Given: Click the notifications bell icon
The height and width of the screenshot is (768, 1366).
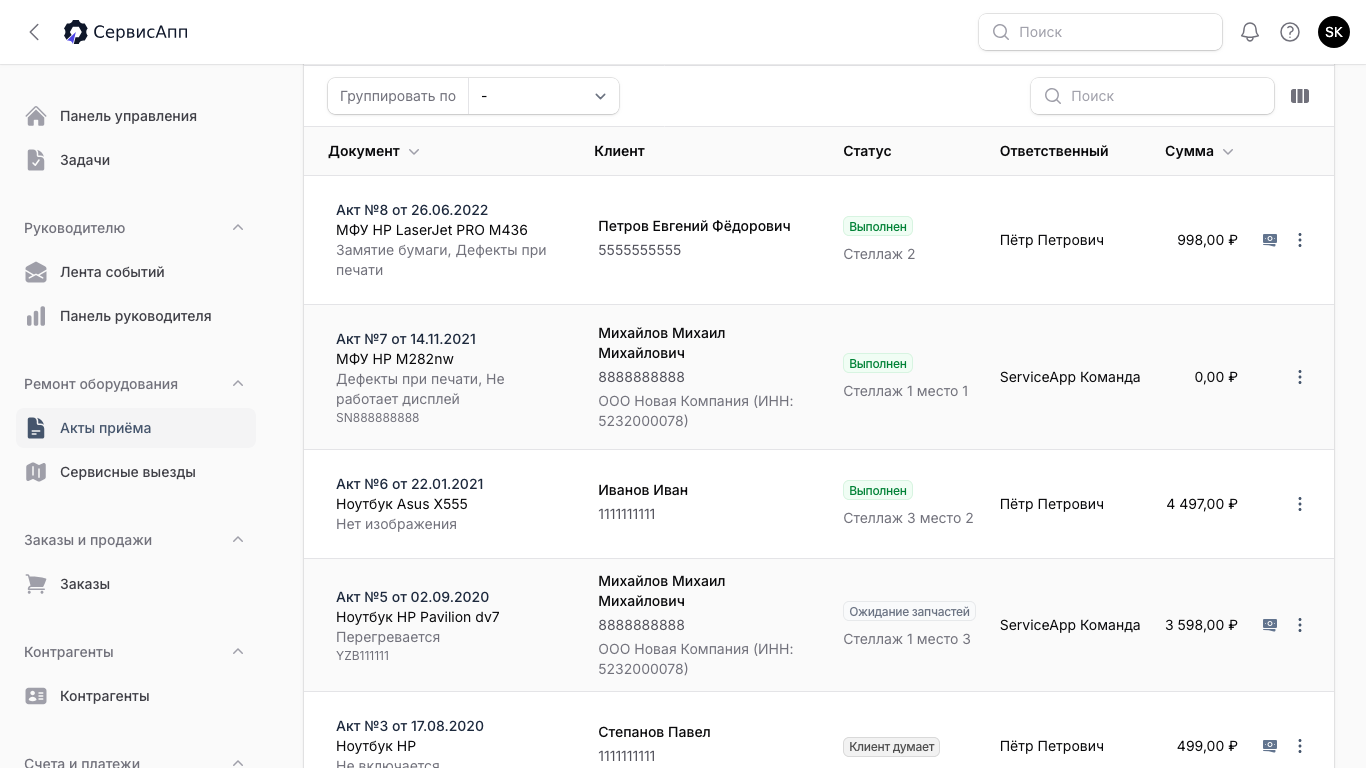Looking at the screenshot, I should pyautogui.click(x=1249, y=32).
